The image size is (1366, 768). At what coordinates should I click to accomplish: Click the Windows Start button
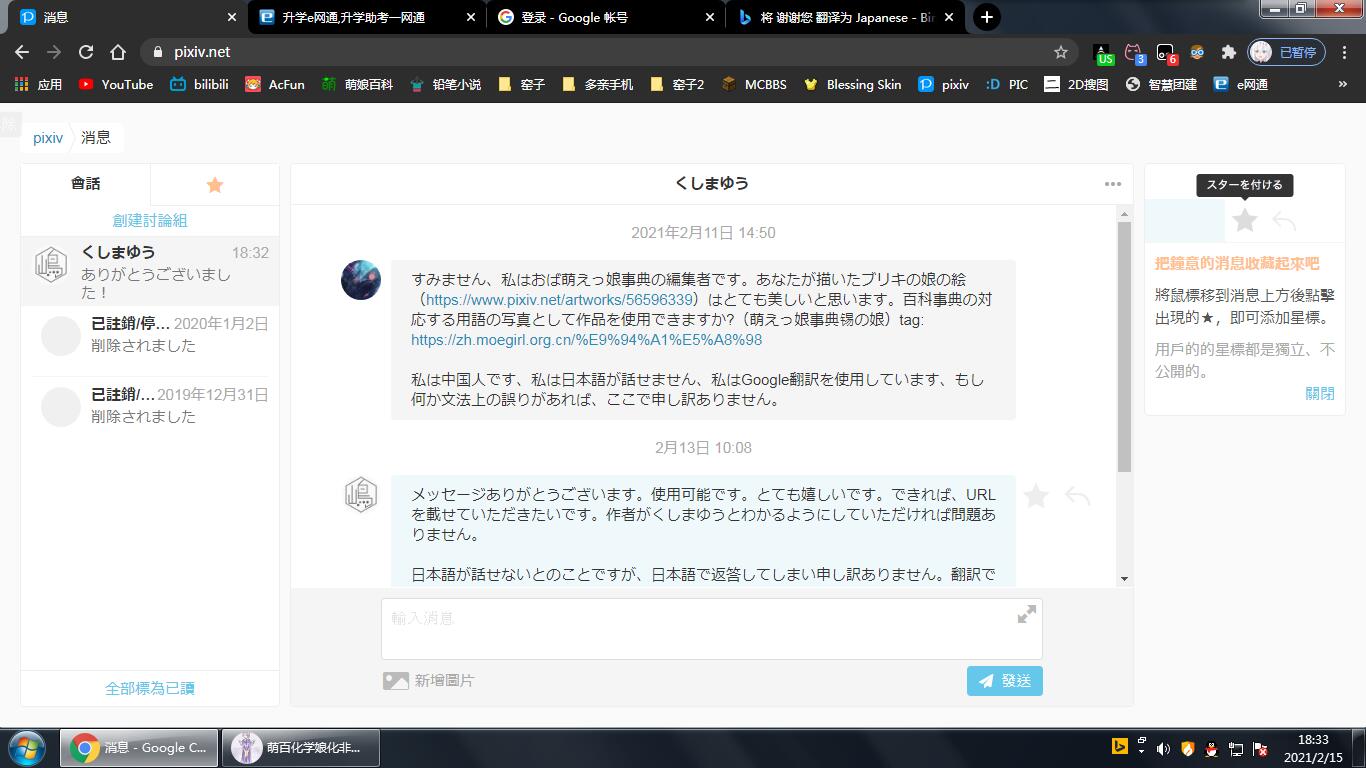[26, 747]
